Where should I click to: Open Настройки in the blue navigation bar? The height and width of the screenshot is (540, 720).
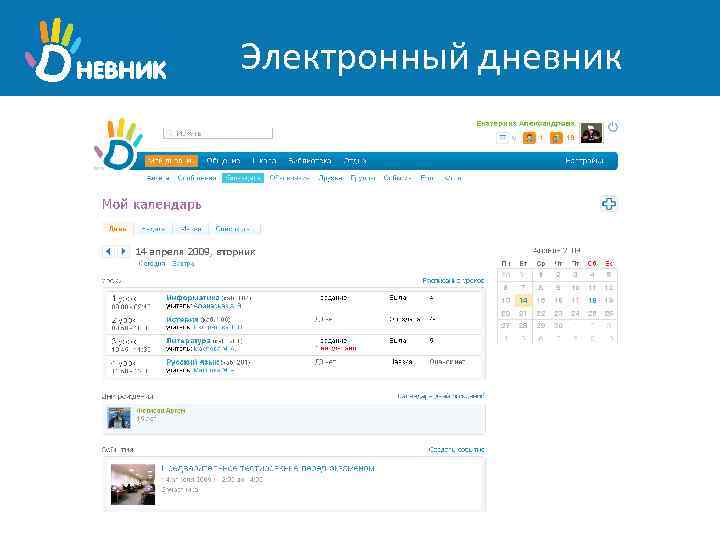pyautogui.click(x=584, y=161)
